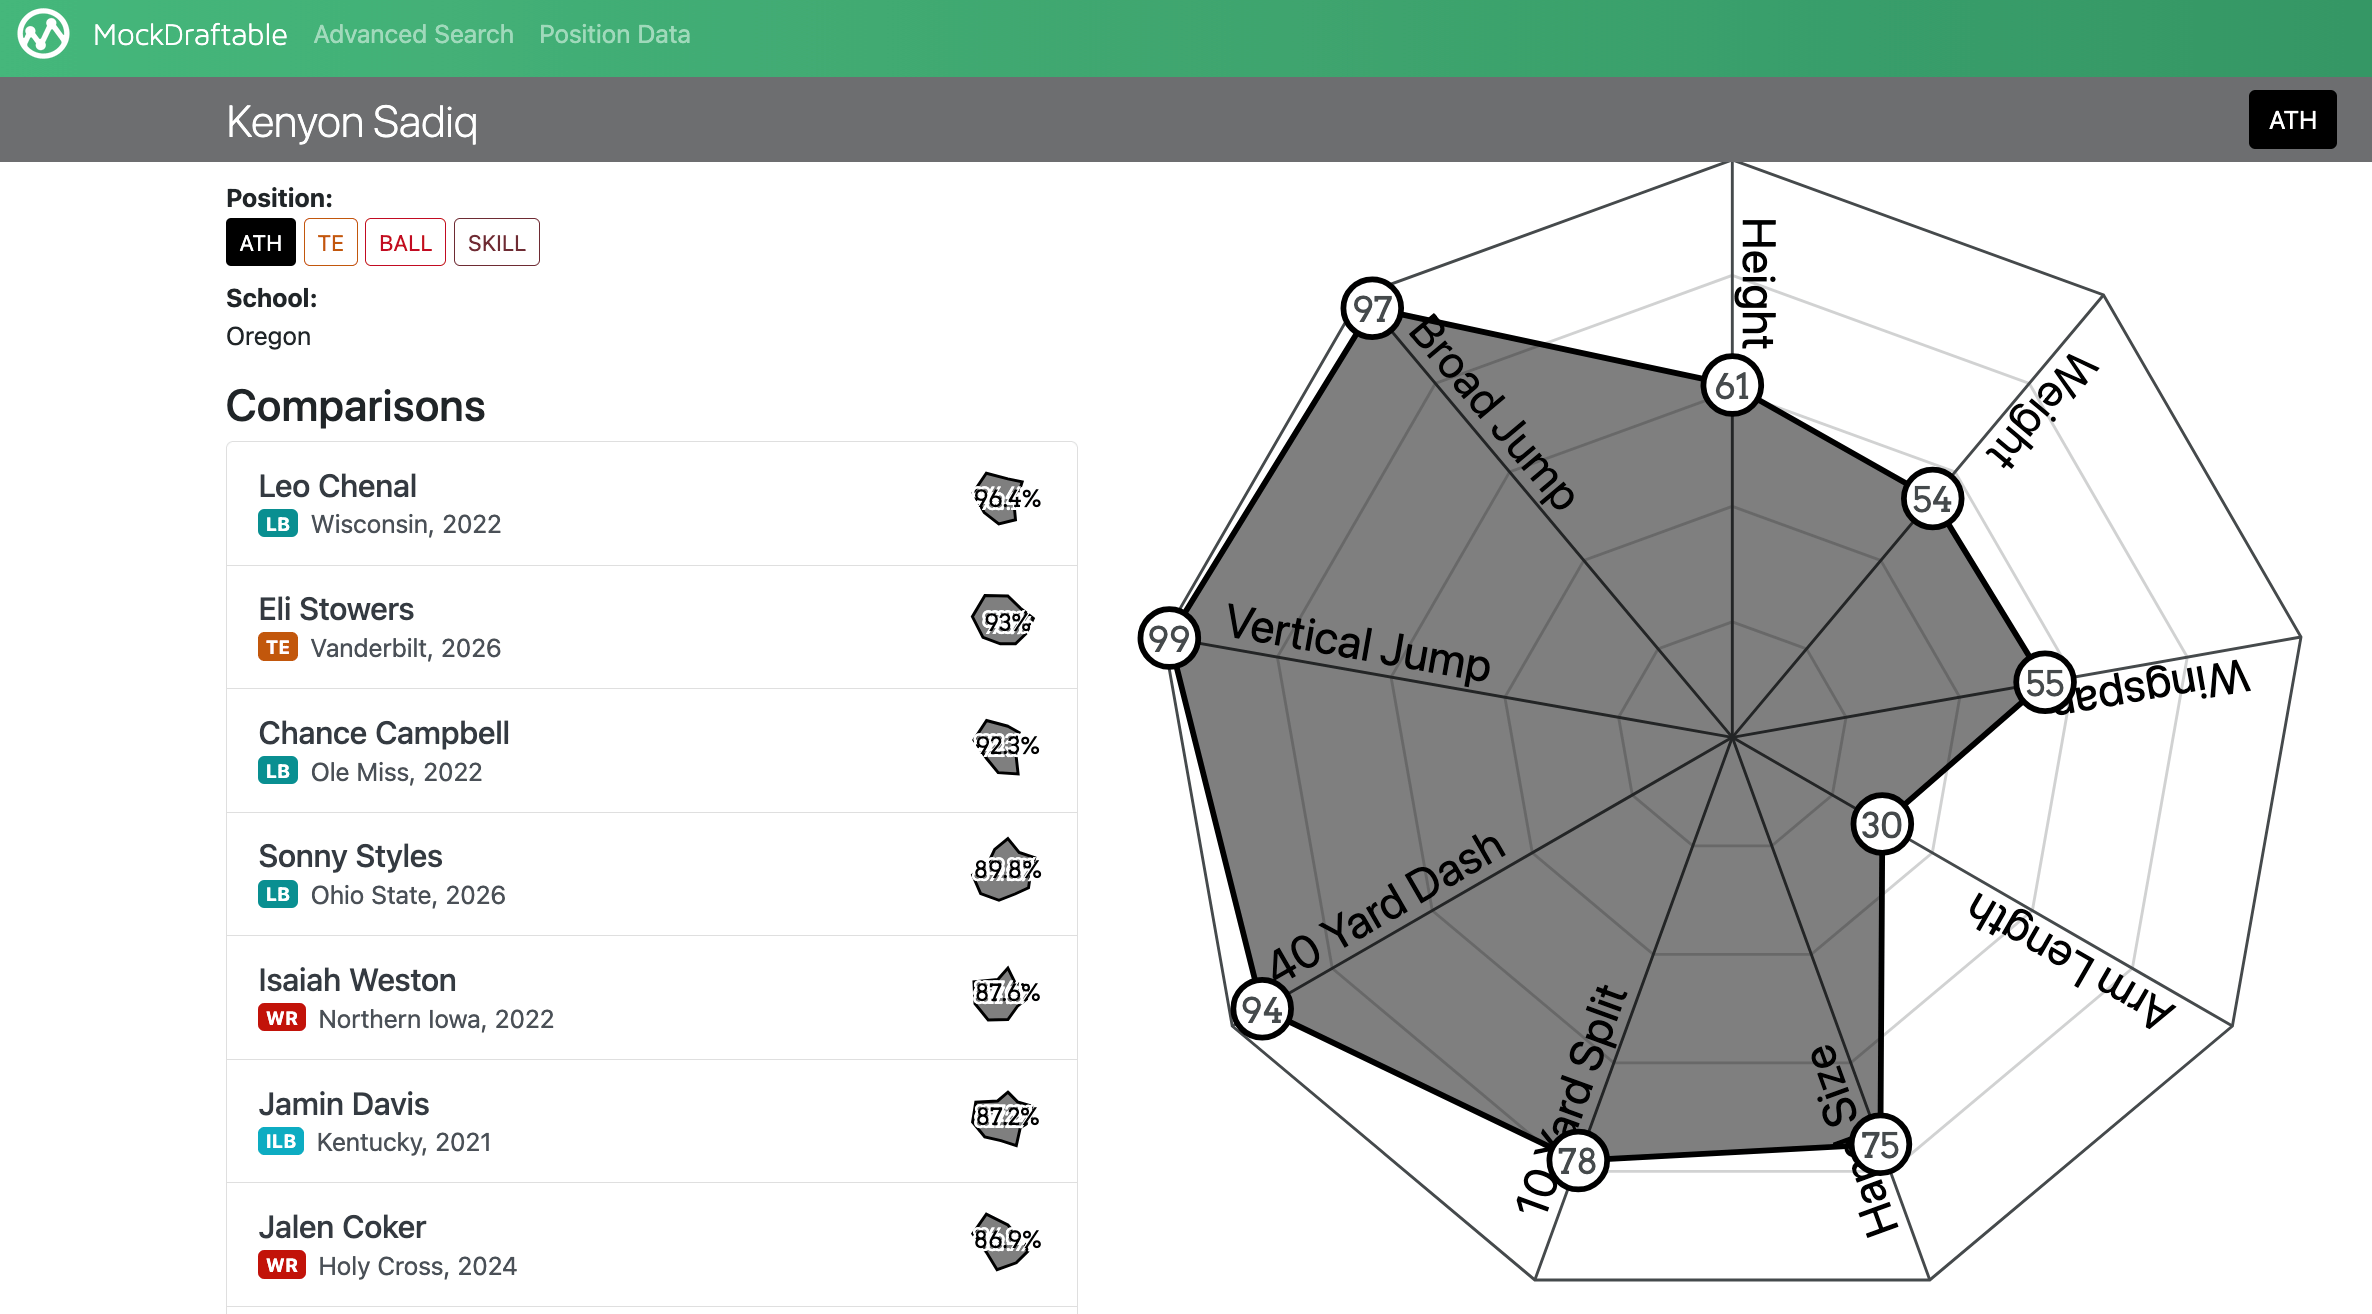Click Jalen Coker's 86.9% radar icon

point(1005,1240)
